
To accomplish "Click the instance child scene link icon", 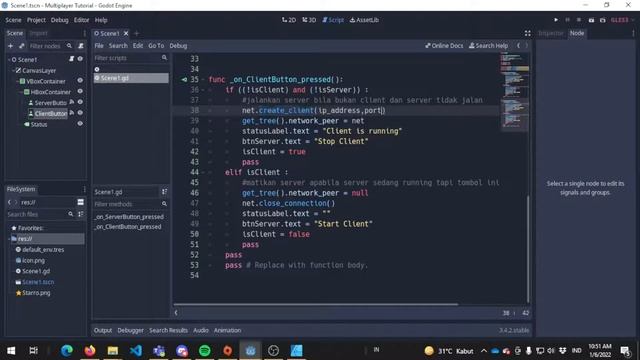I will click(x=22, y=46).
